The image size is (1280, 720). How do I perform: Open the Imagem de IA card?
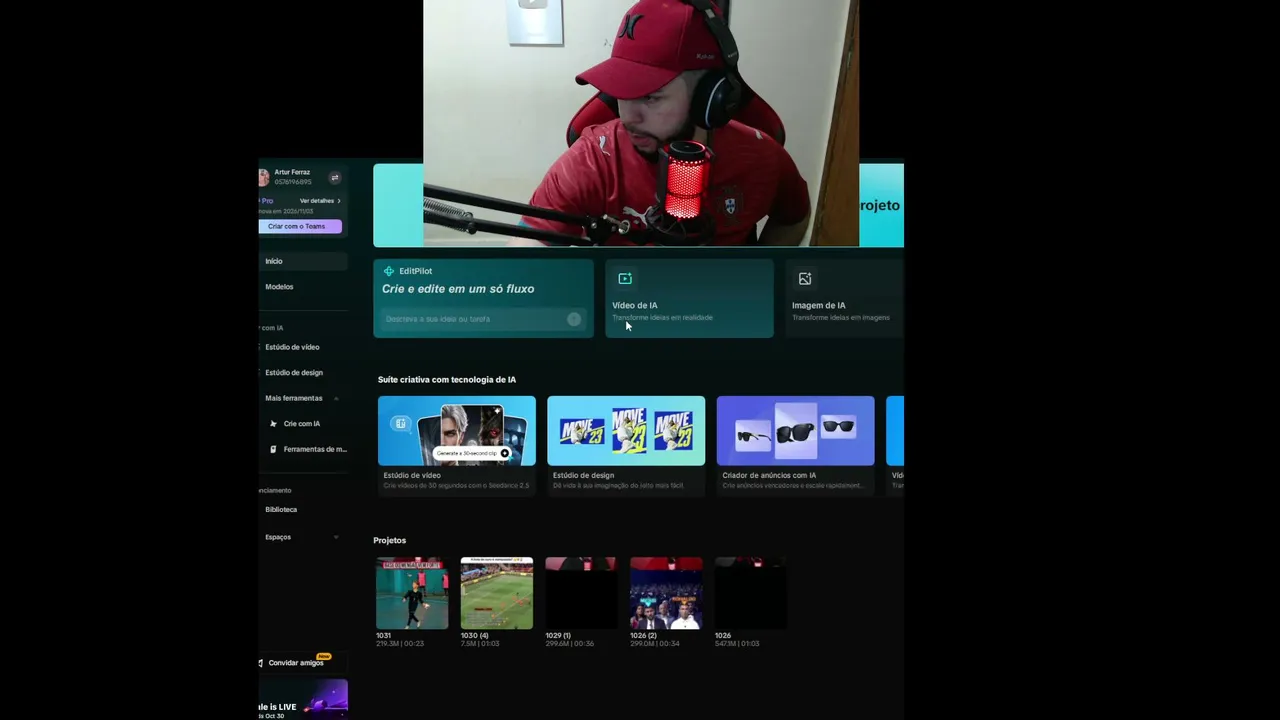[x=844, y=298]
